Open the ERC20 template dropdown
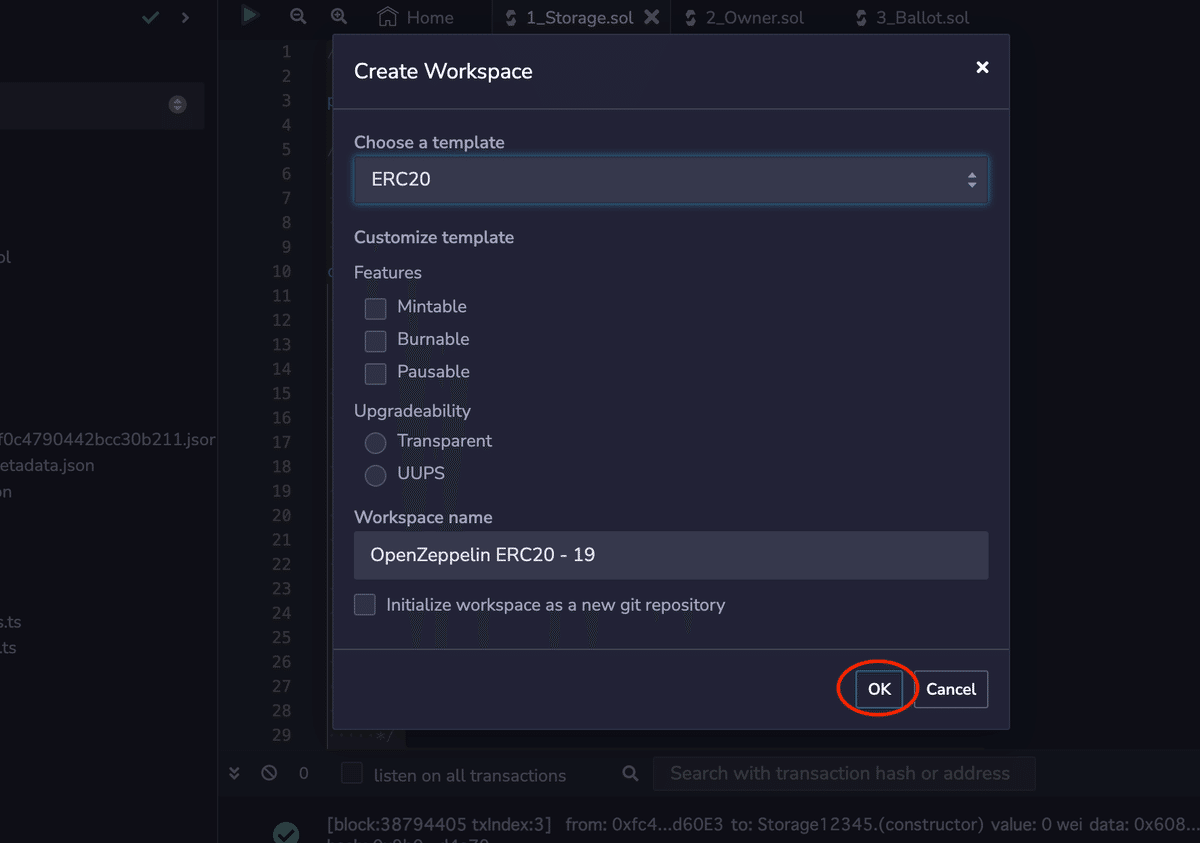 click(671, 180)
